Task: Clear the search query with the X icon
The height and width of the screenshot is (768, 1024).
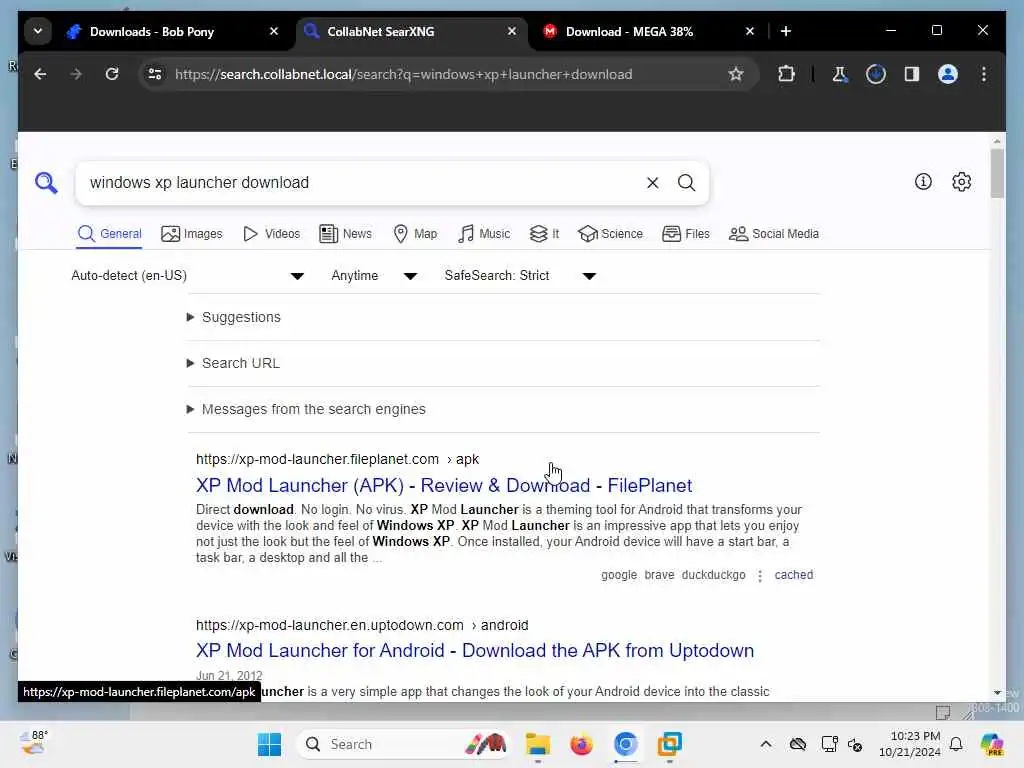Action: (x=652, y=183)
